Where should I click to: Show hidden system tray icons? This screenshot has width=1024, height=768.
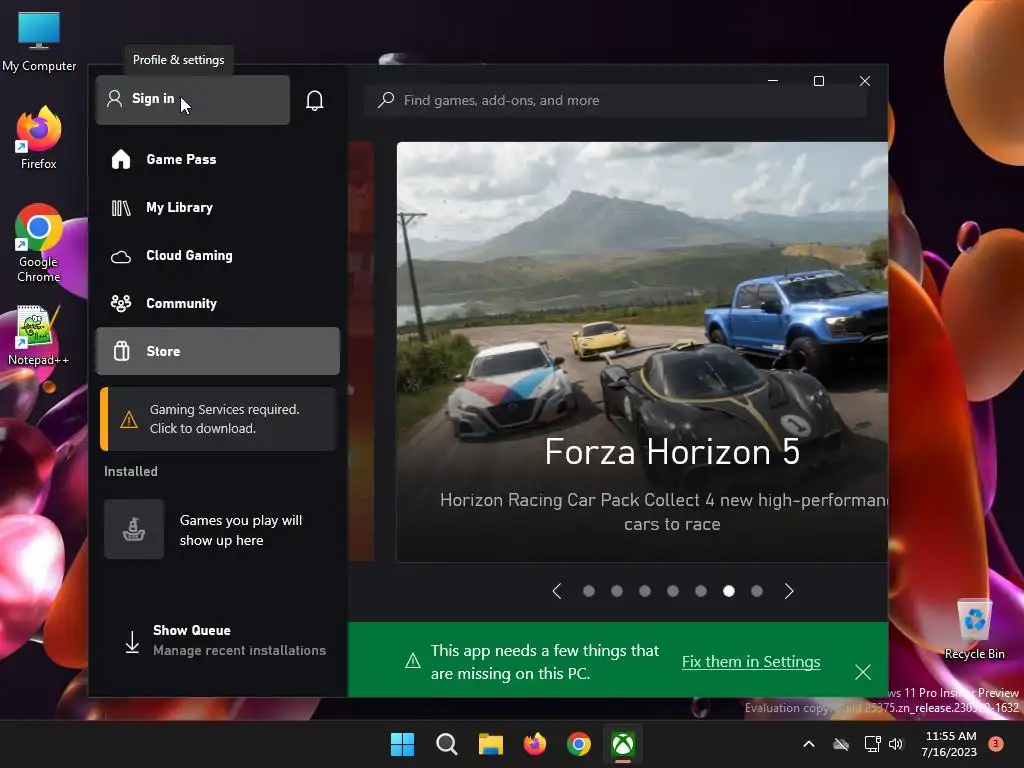point(808,744)
